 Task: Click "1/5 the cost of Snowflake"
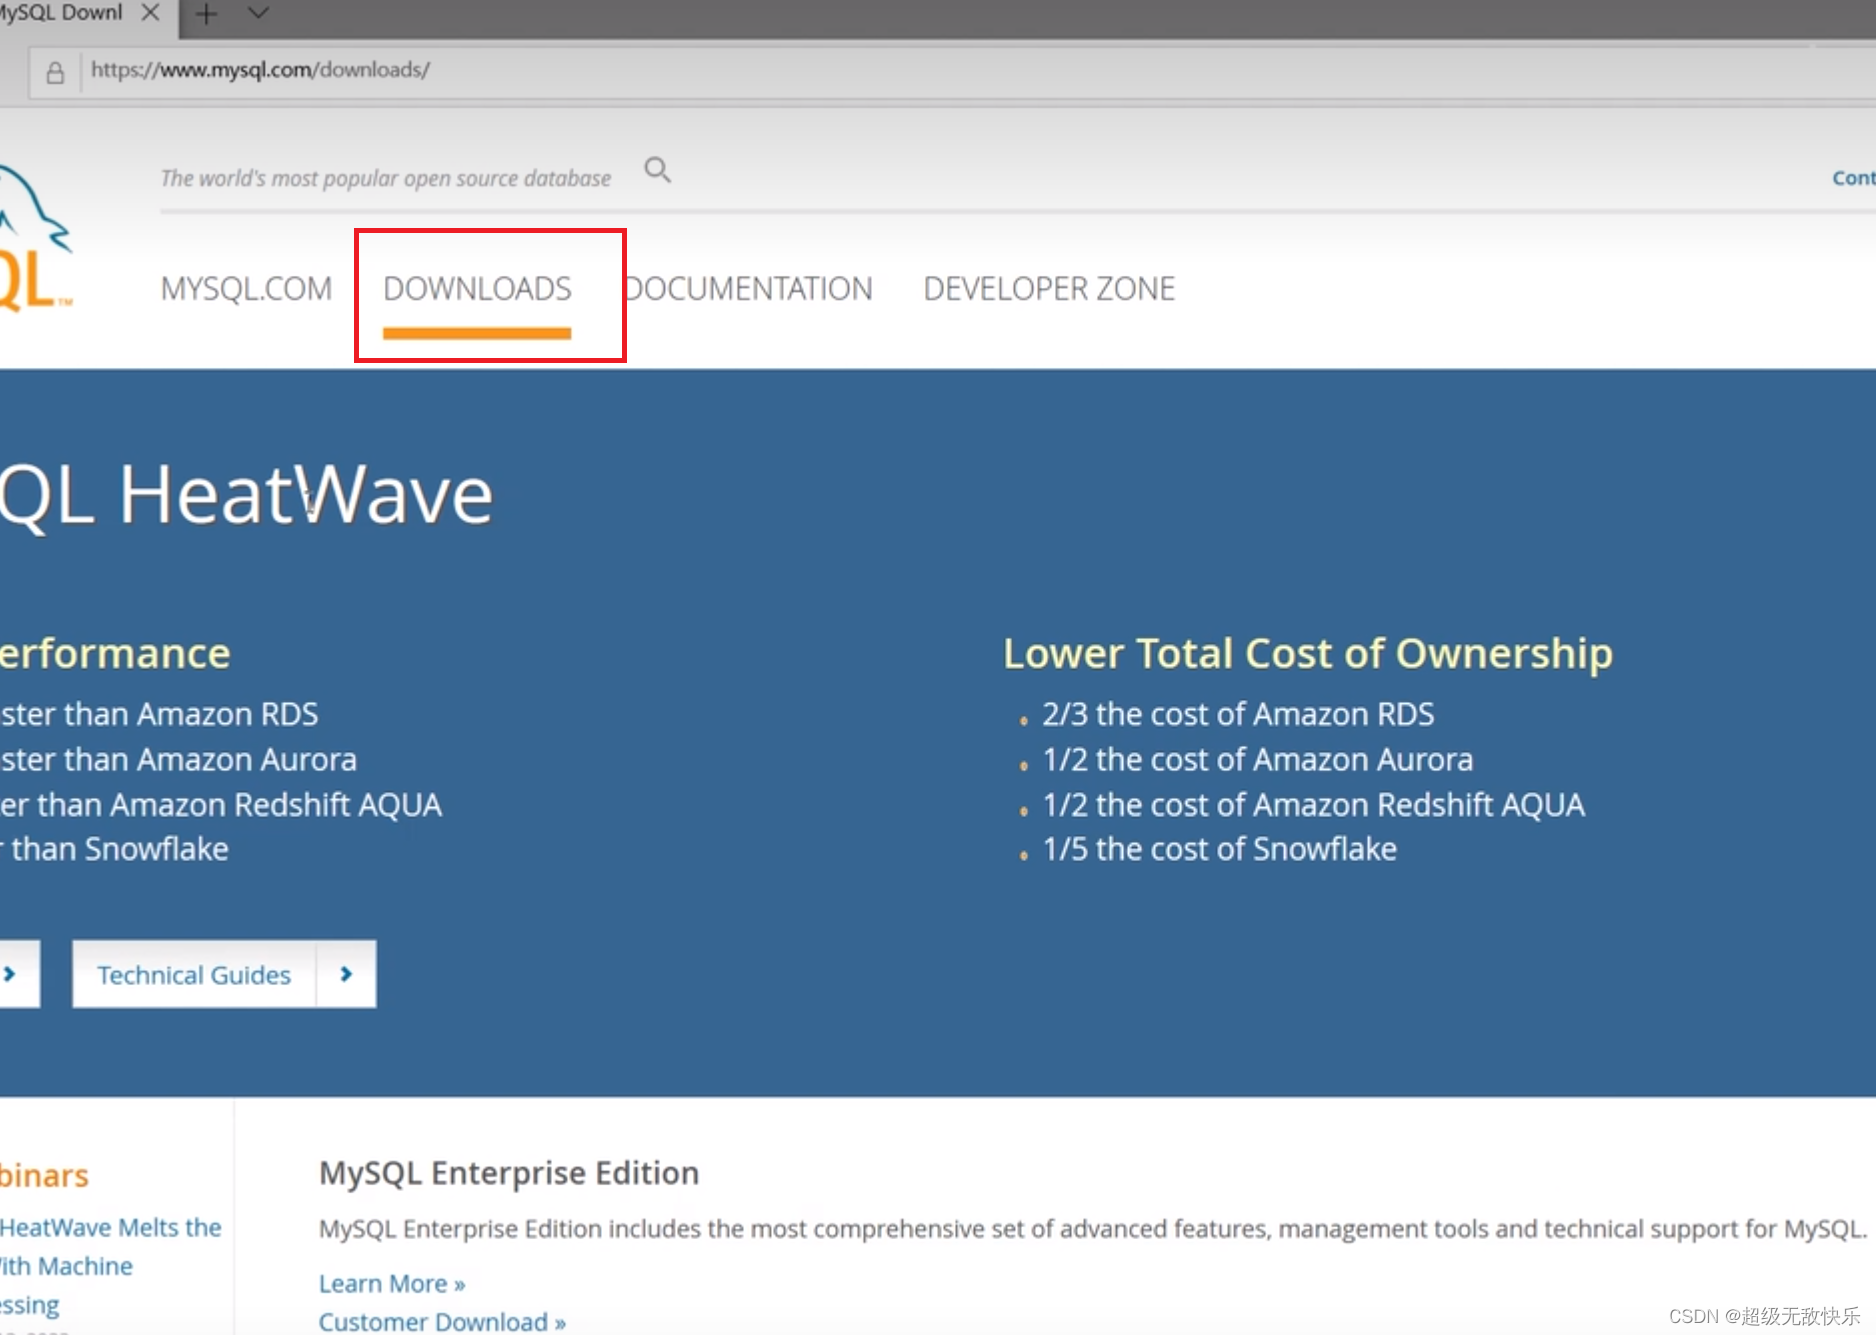click(1220, 849)
